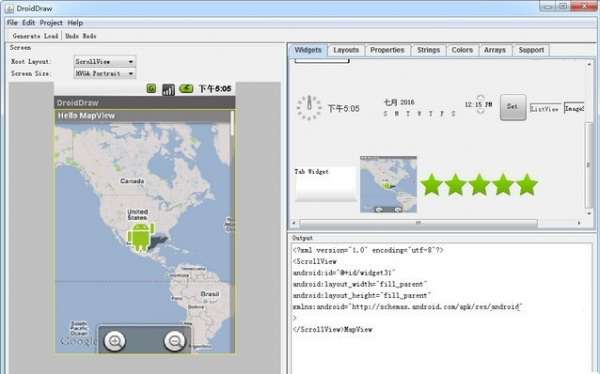
Task: Click the widgets panel horizontal scrollbar
Action: [437, 222]
